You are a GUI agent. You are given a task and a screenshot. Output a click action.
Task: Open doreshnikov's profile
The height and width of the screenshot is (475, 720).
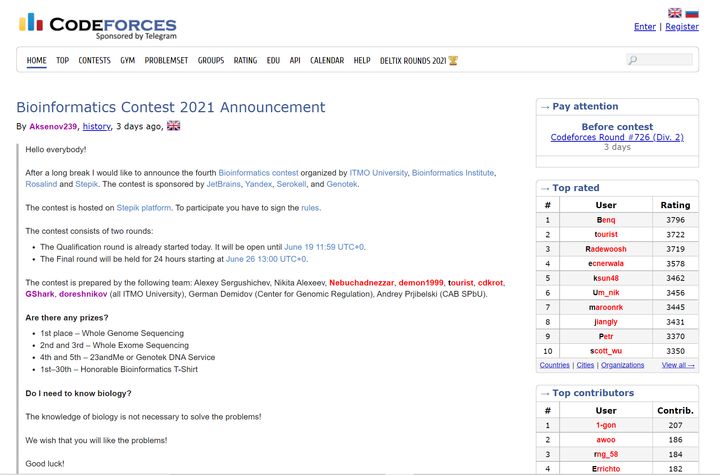pyautogui.click(x=83, y=294)
